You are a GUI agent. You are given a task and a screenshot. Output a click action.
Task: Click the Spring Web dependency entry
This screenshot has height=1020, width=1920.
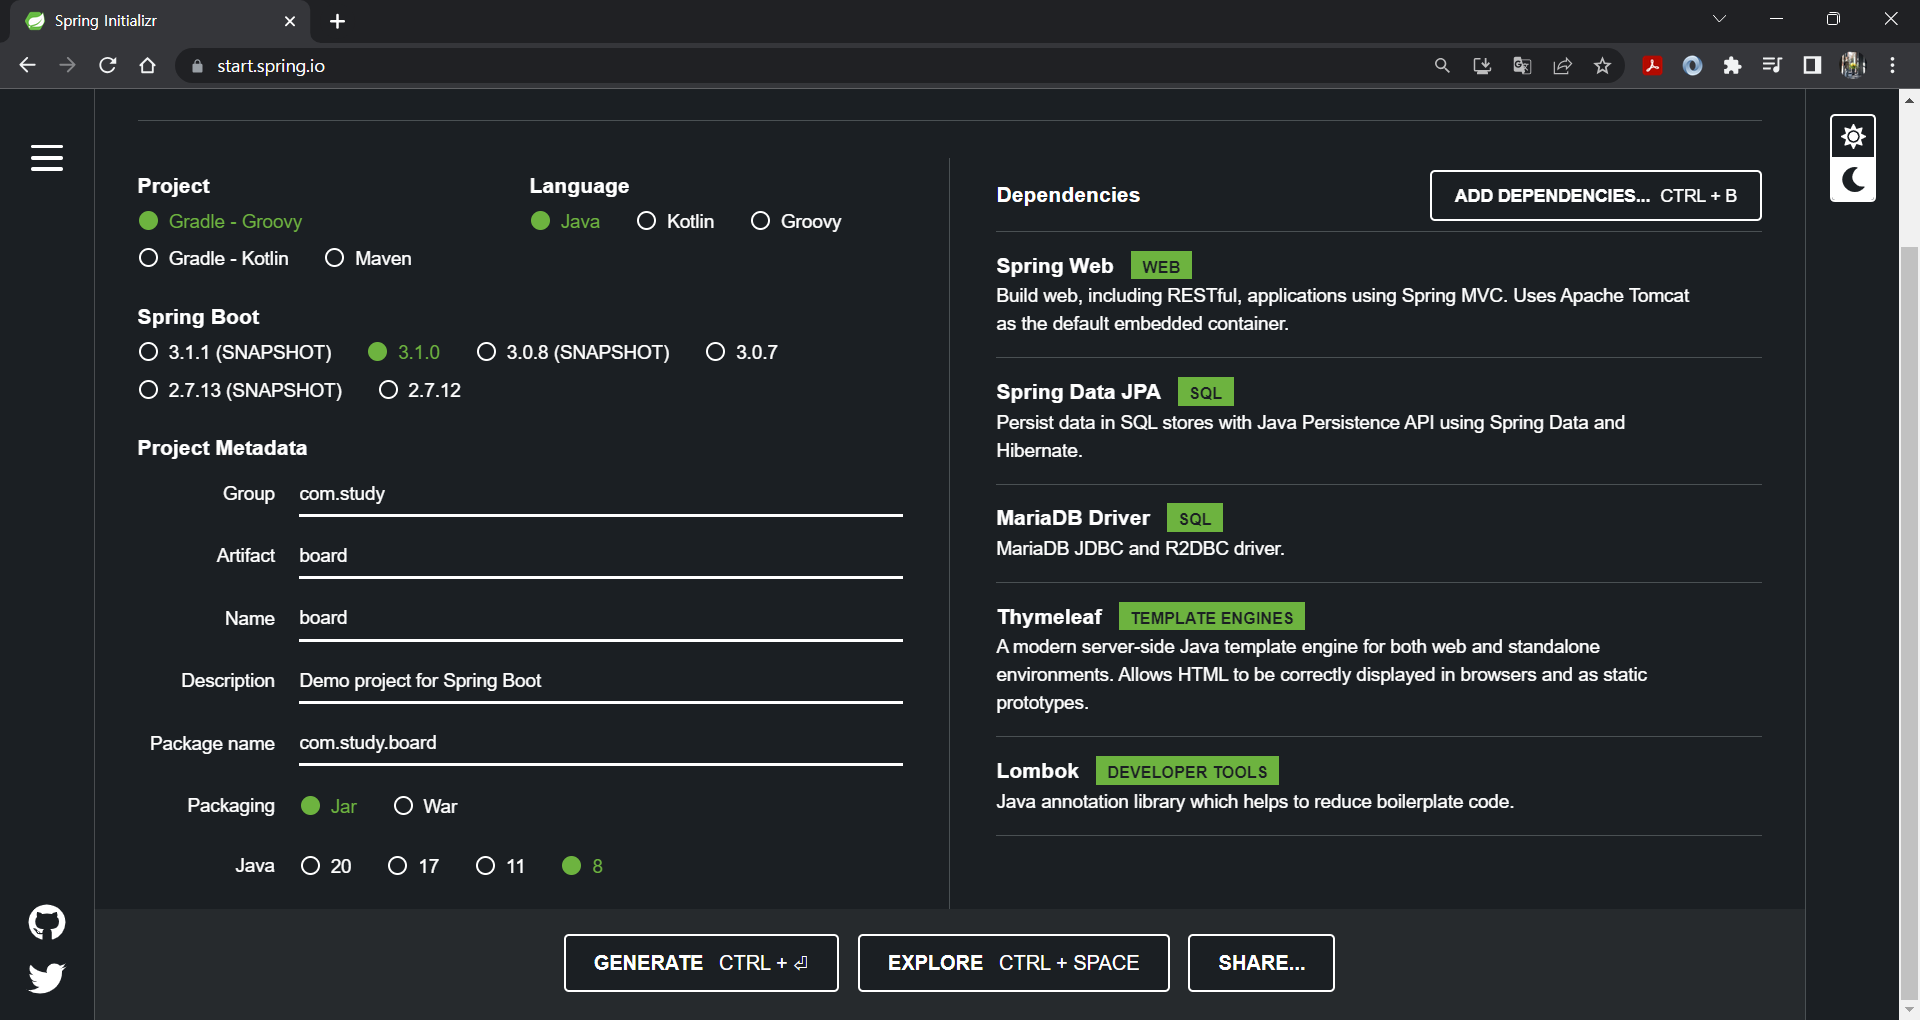point(1378,294)
